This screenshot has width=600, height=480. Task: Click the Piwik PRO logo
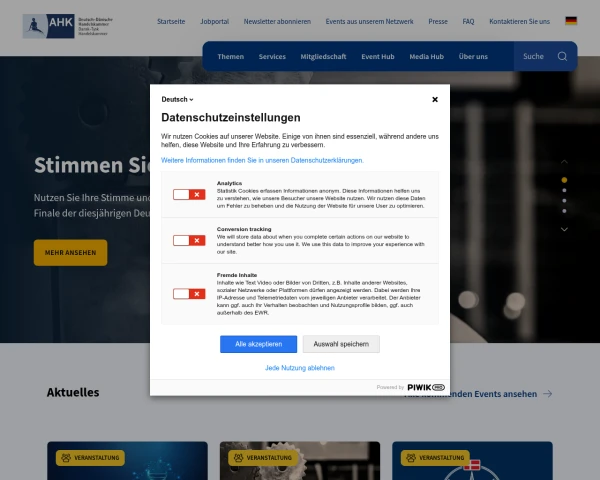[426, 387]
